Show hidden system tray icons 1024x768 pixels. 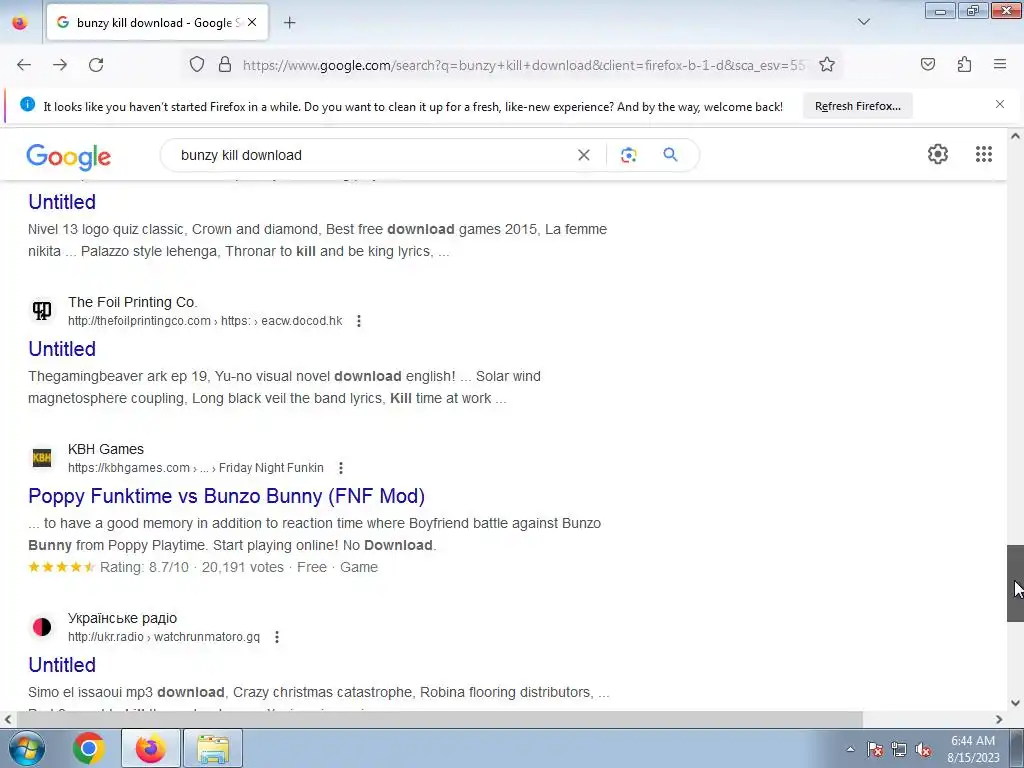(x=850, y=750)
